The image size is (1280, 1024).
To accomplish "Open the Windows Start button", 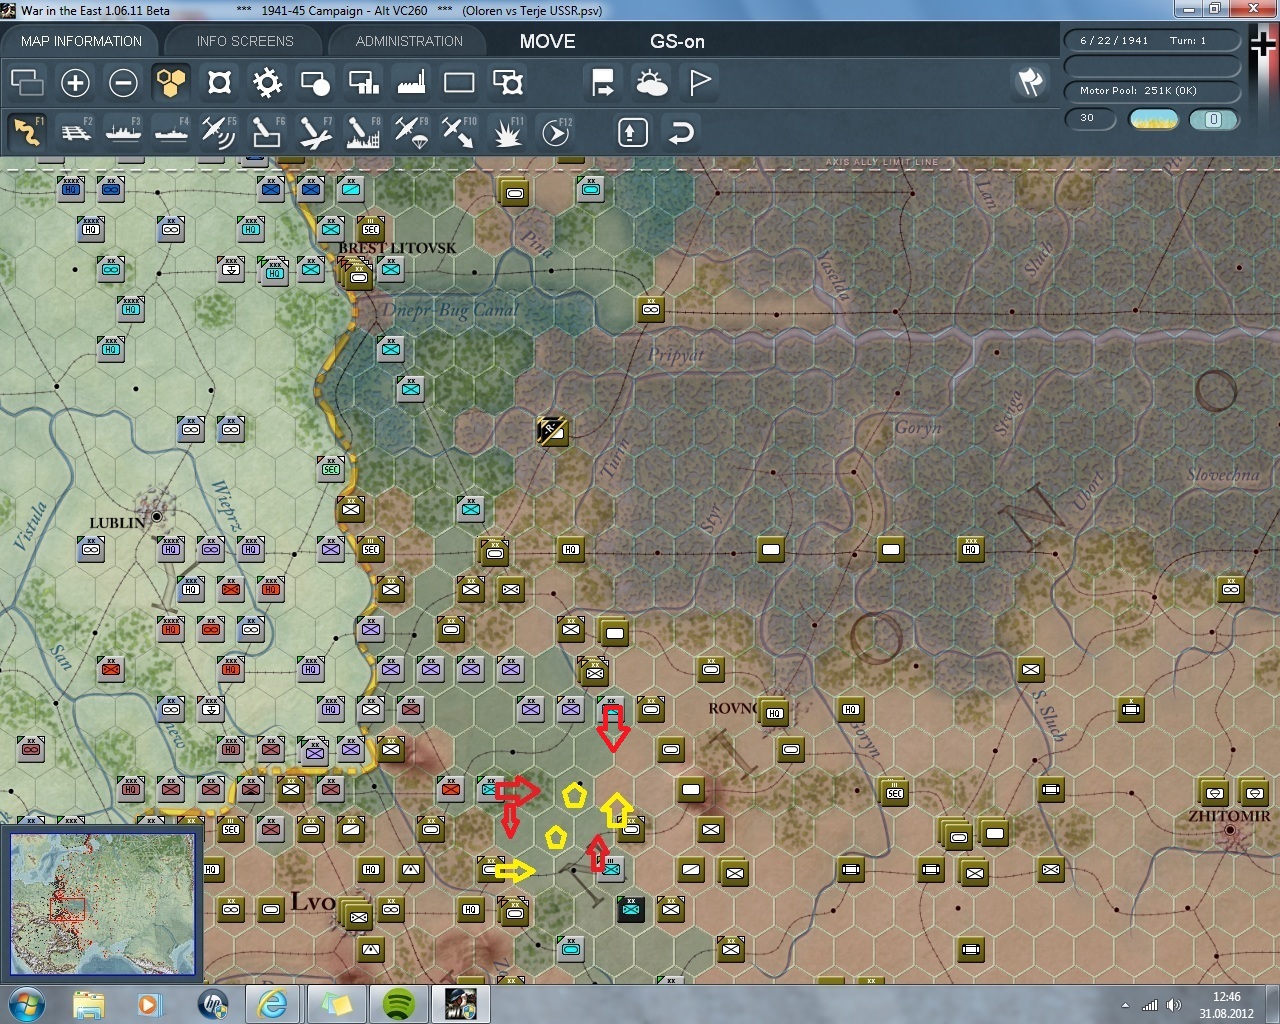I will [26, 1004].
